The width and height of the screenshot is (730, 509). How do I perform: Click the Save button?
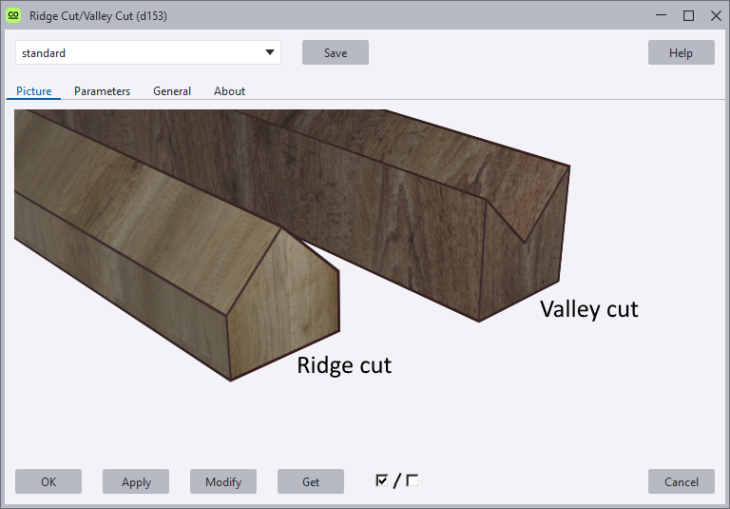(335, 53)
